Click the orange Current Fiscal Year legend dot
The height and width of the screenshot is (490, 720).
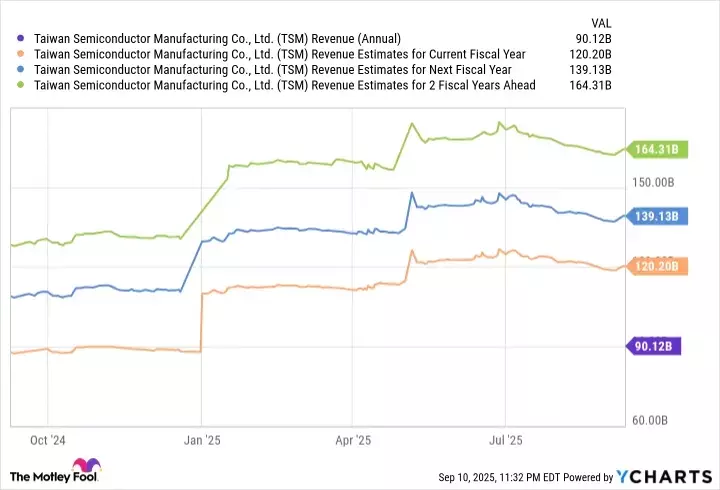22,54
